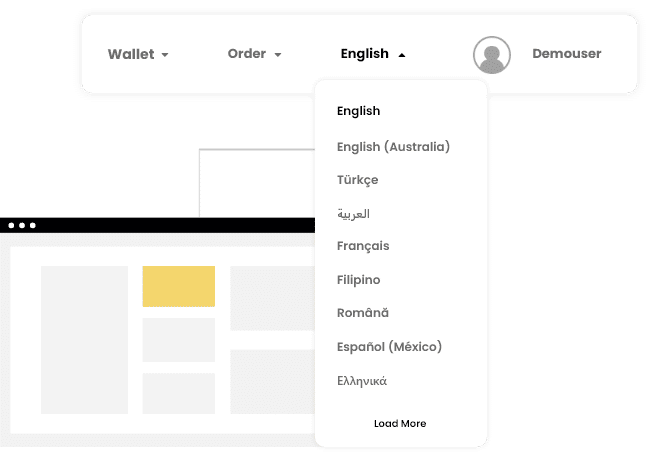
Task: Click the first dot in window bar
Action: (11, 226)
